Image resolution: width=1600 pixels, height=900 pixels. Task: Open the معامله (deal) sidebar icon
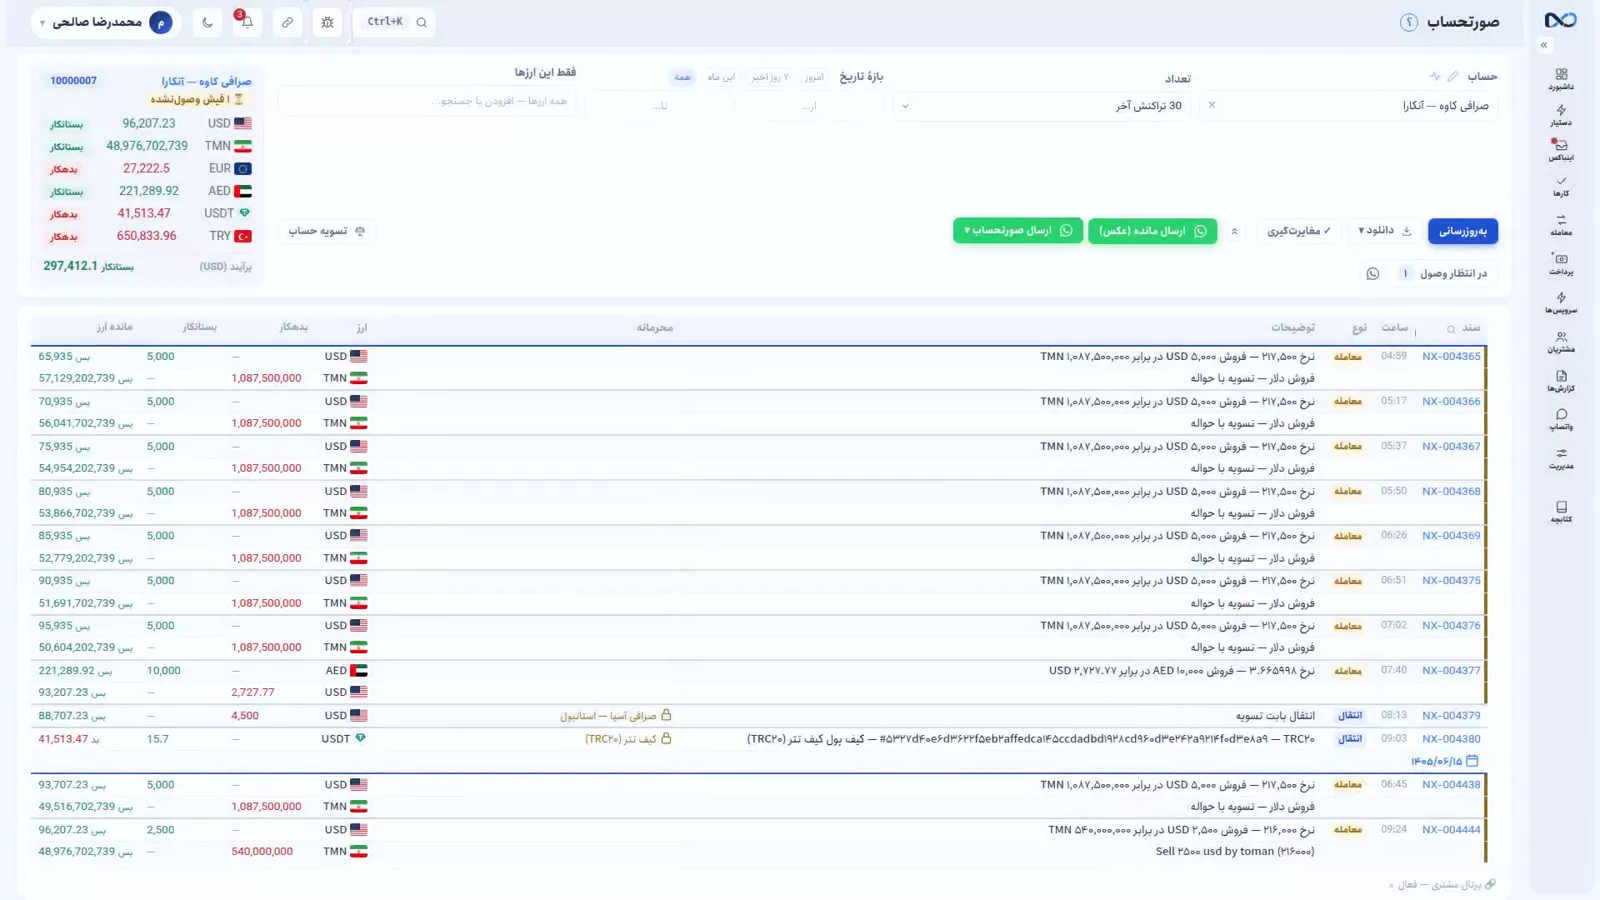pyautogui.click(x=1561, y=225)
